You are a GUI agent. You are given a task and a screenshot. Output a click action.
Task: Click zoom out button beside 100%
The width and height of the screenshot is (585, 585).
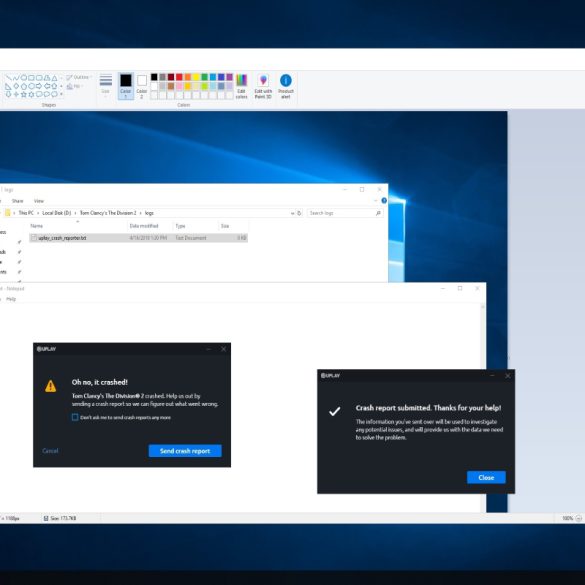pos(578,518)
